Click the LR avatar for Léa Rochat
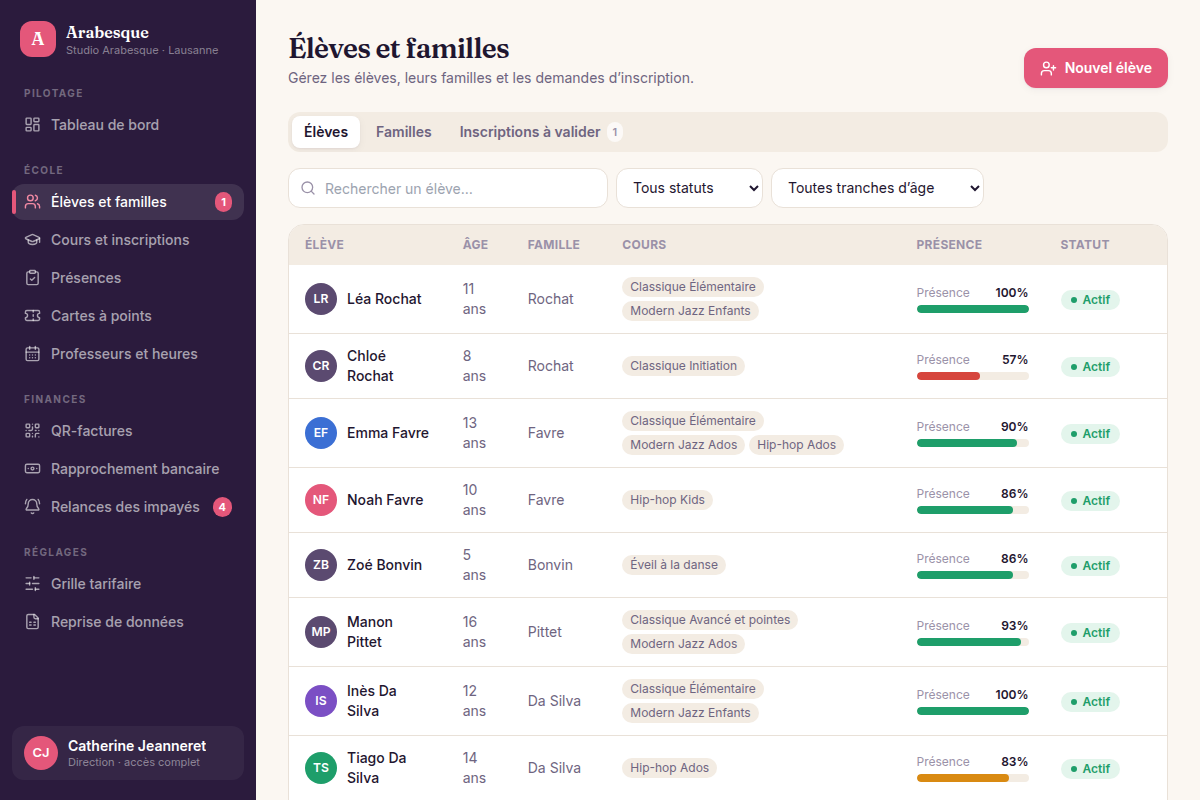The image size is (1200, 800). tap(321, 299)
